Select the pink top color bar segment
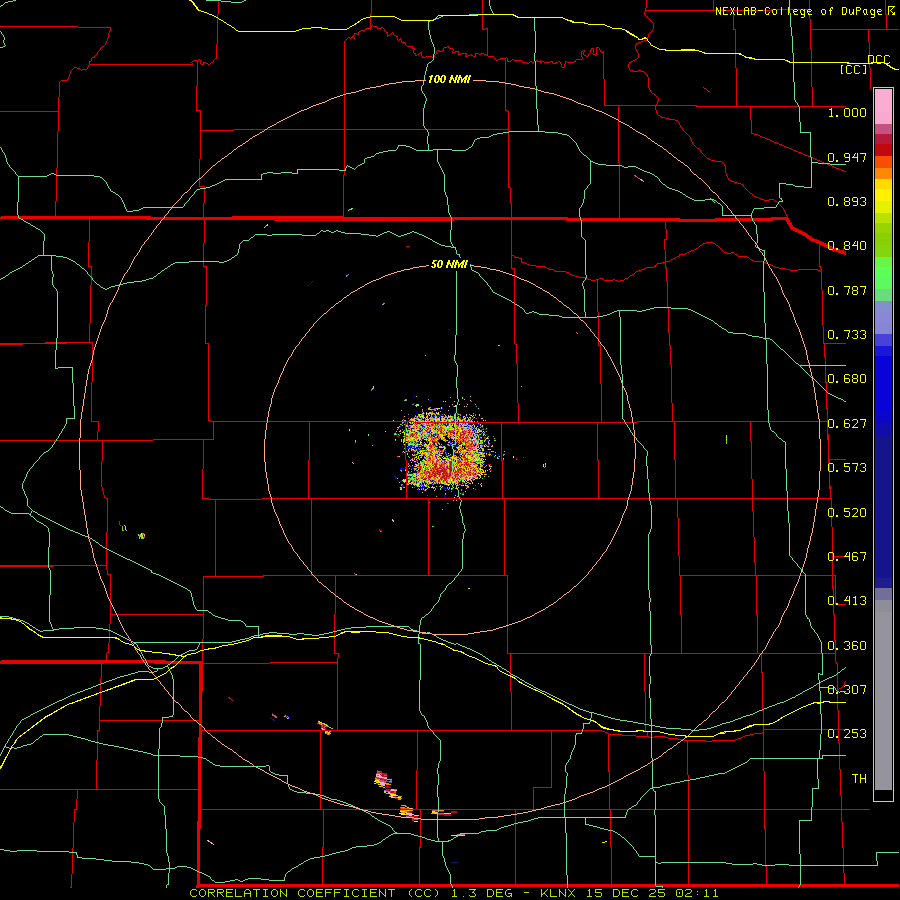The height and width of the screenshot is (900, 900). [x=883, y=107]
